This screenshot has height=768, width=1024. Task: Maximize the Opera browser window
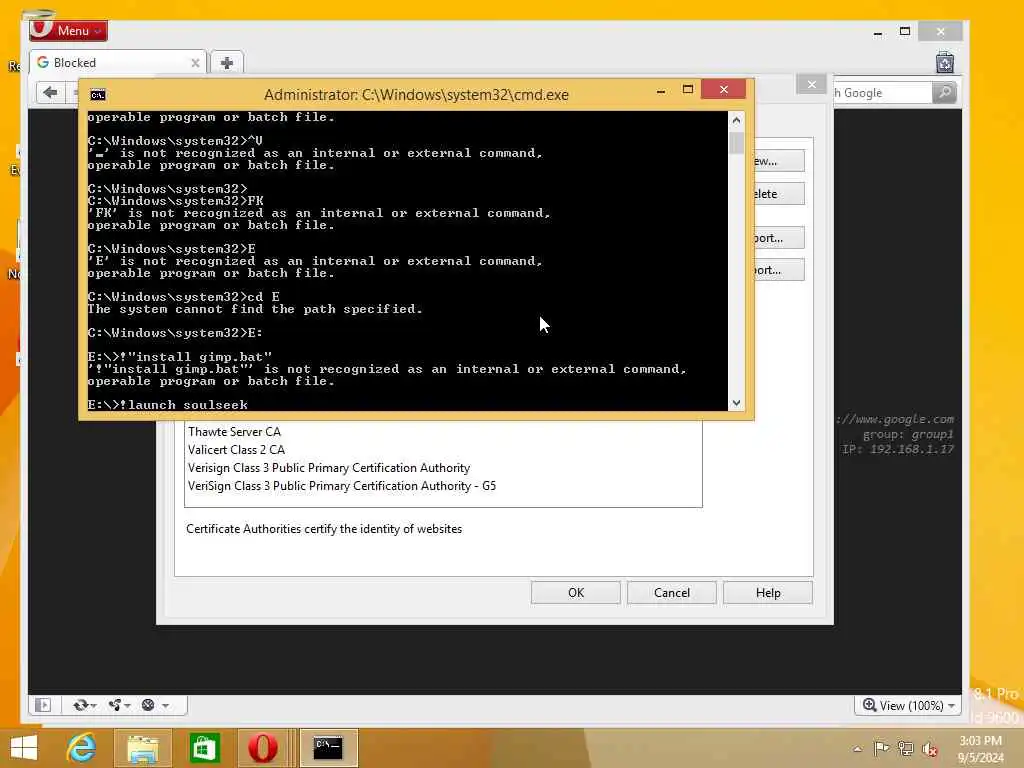coord(904,31)
